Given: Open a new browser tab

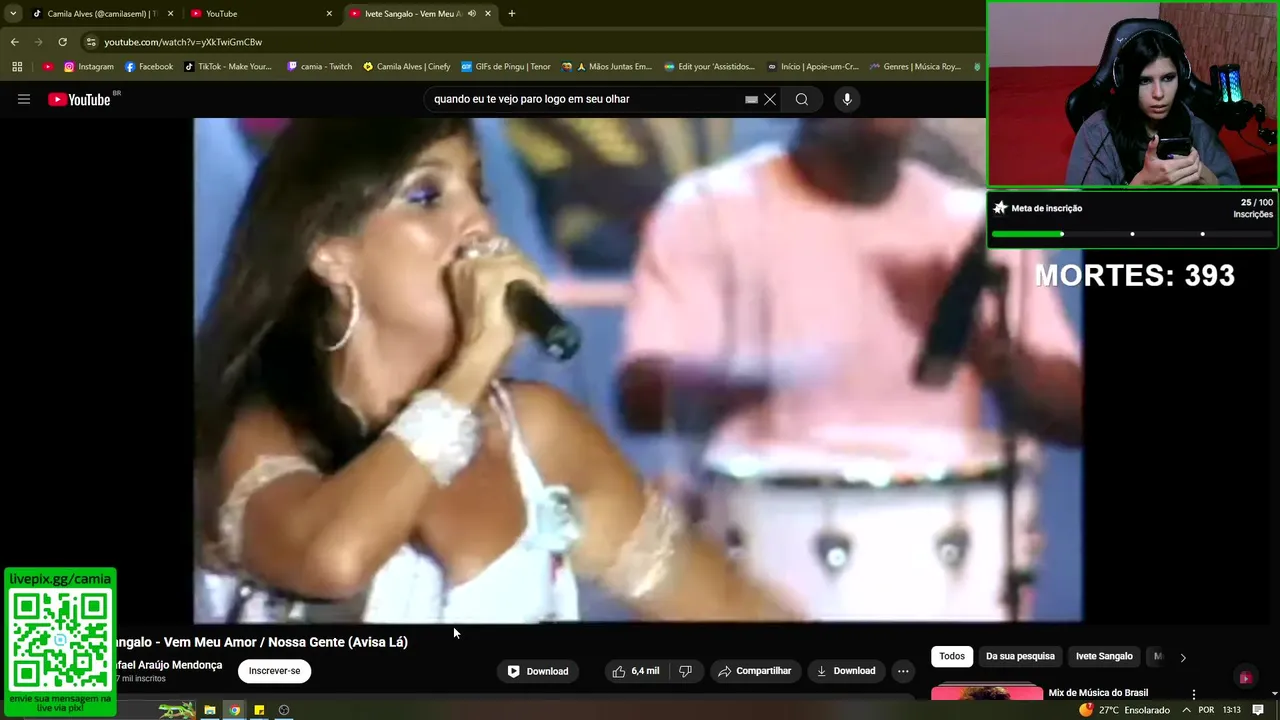Looking at the screenshot, I should tap(512, 14).
